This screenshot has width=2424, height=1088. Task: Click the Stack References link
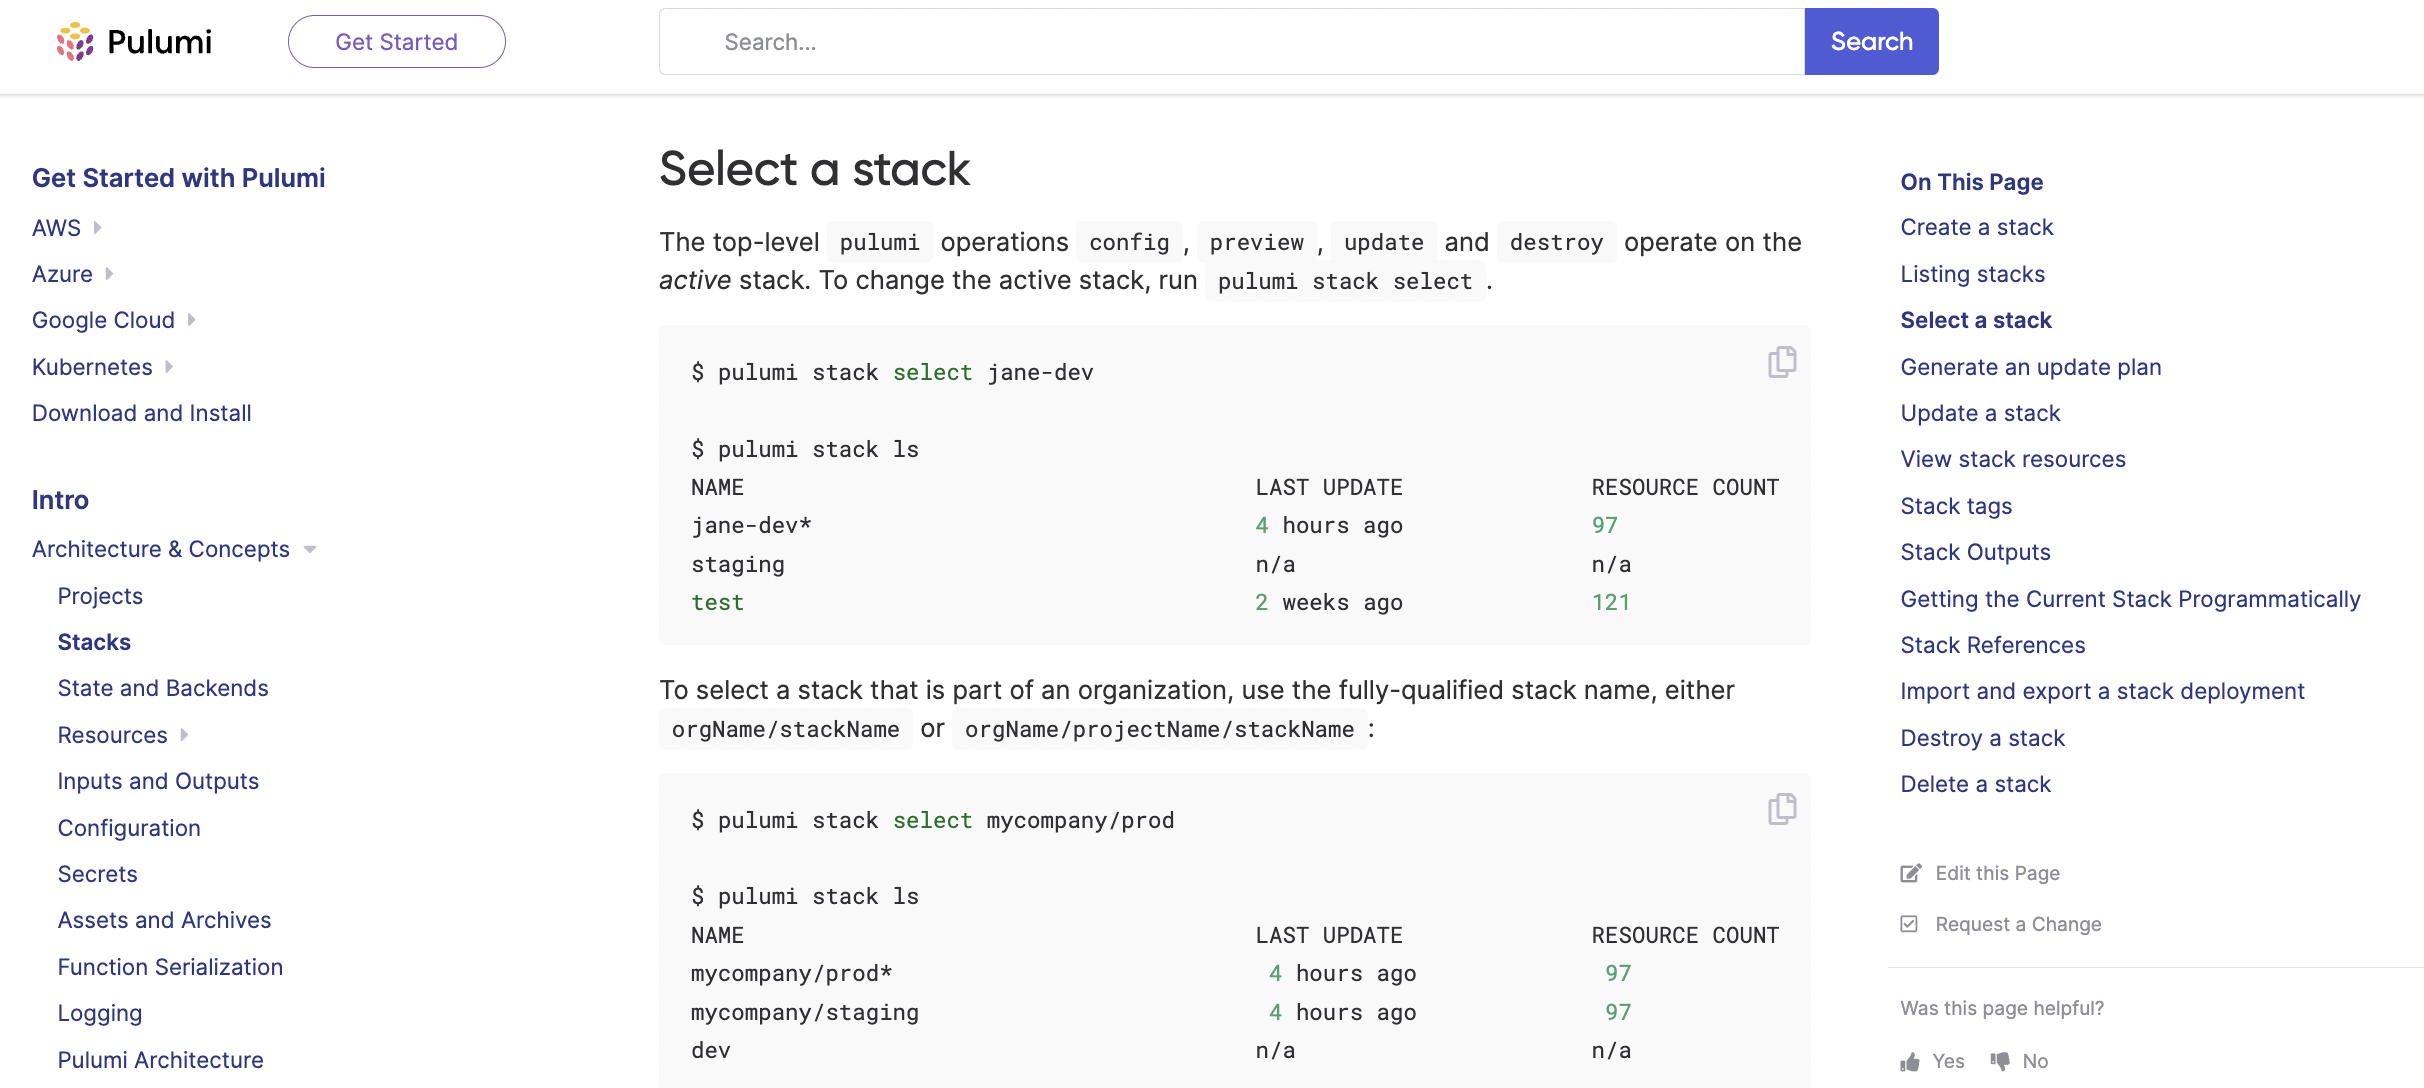pos(1993,644)
